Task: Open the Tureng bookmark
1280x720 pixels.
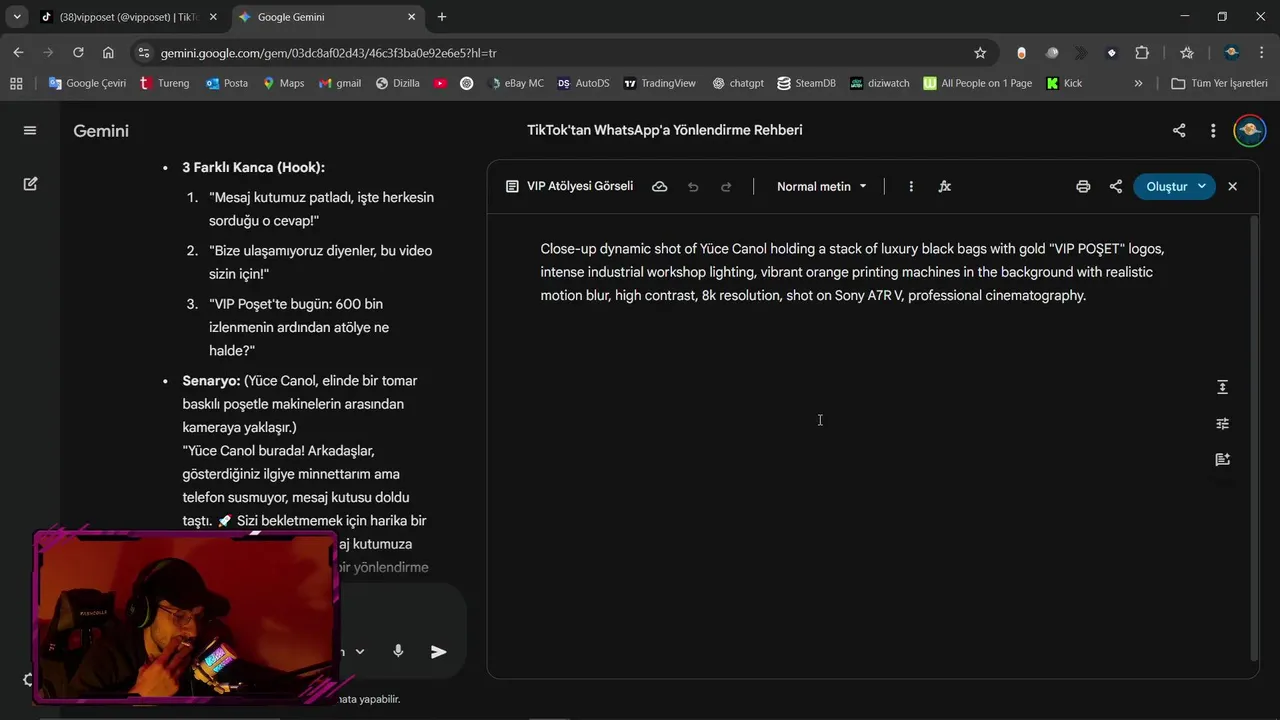Action: point(164,83)
